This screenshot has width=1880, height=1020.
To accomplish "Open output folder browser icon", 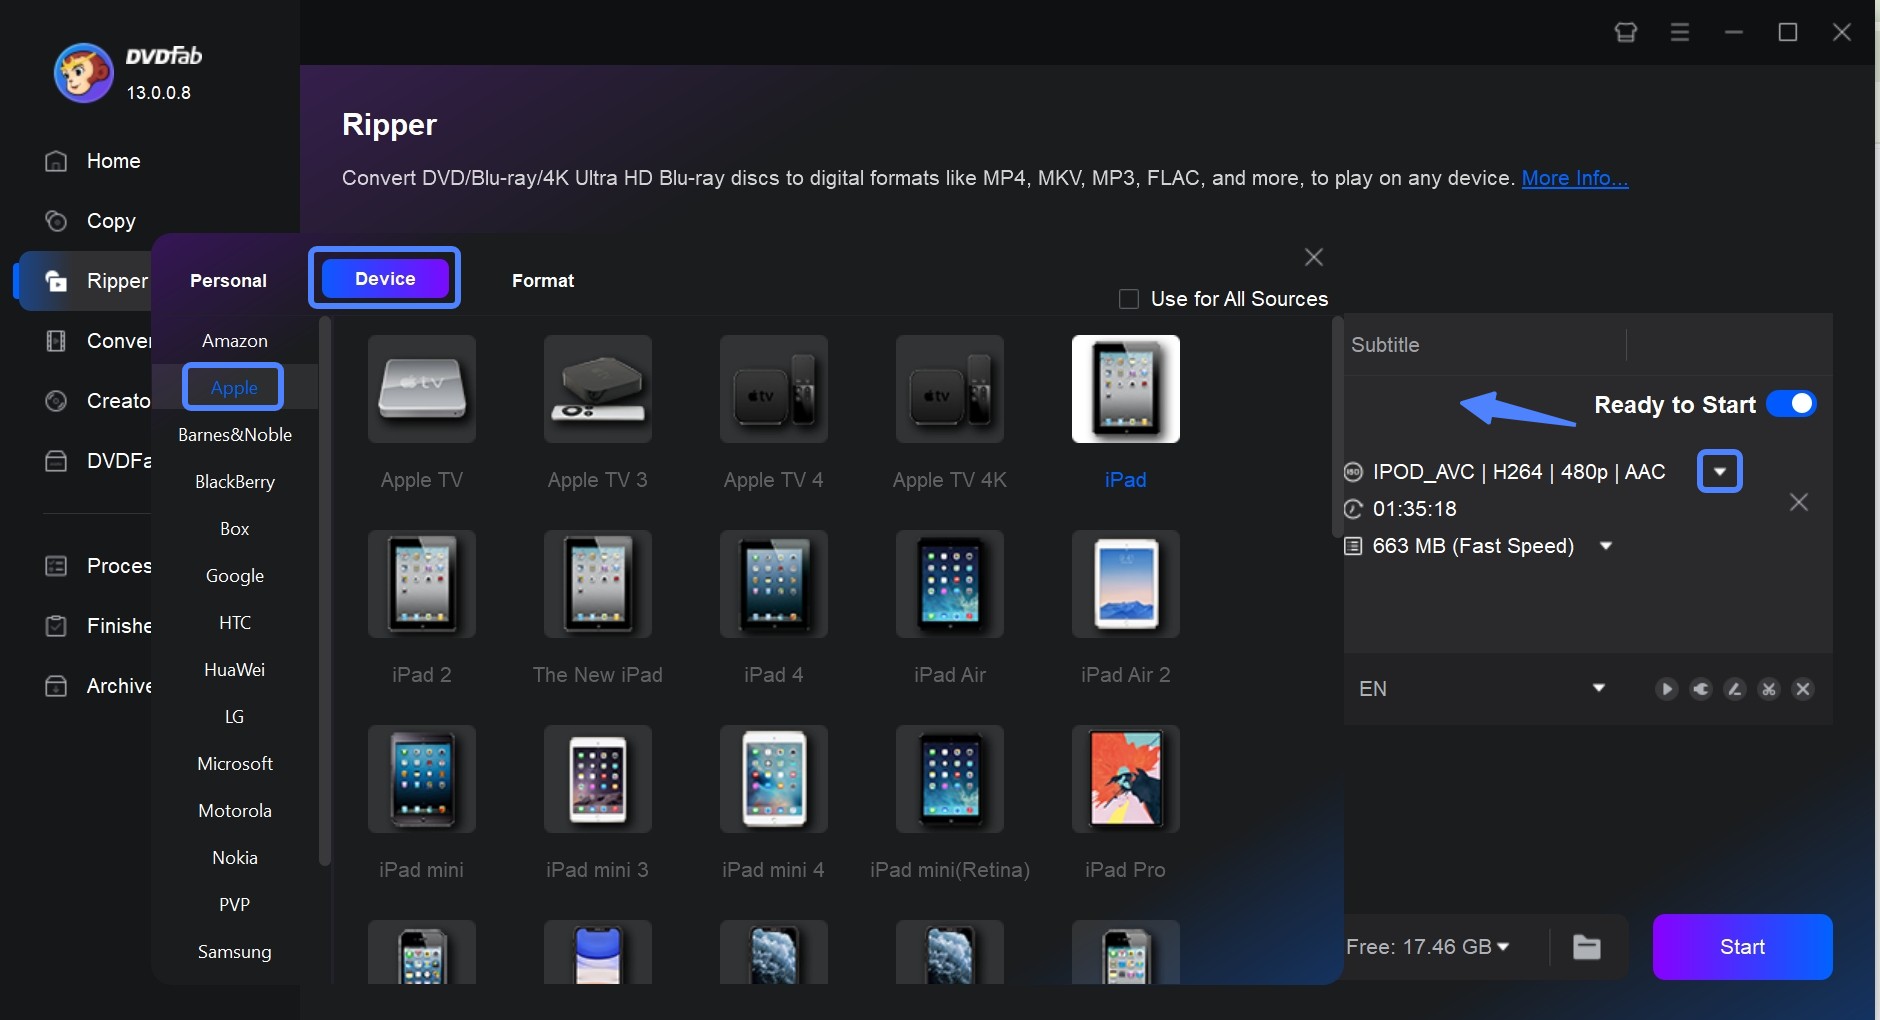I will 1585,947.
